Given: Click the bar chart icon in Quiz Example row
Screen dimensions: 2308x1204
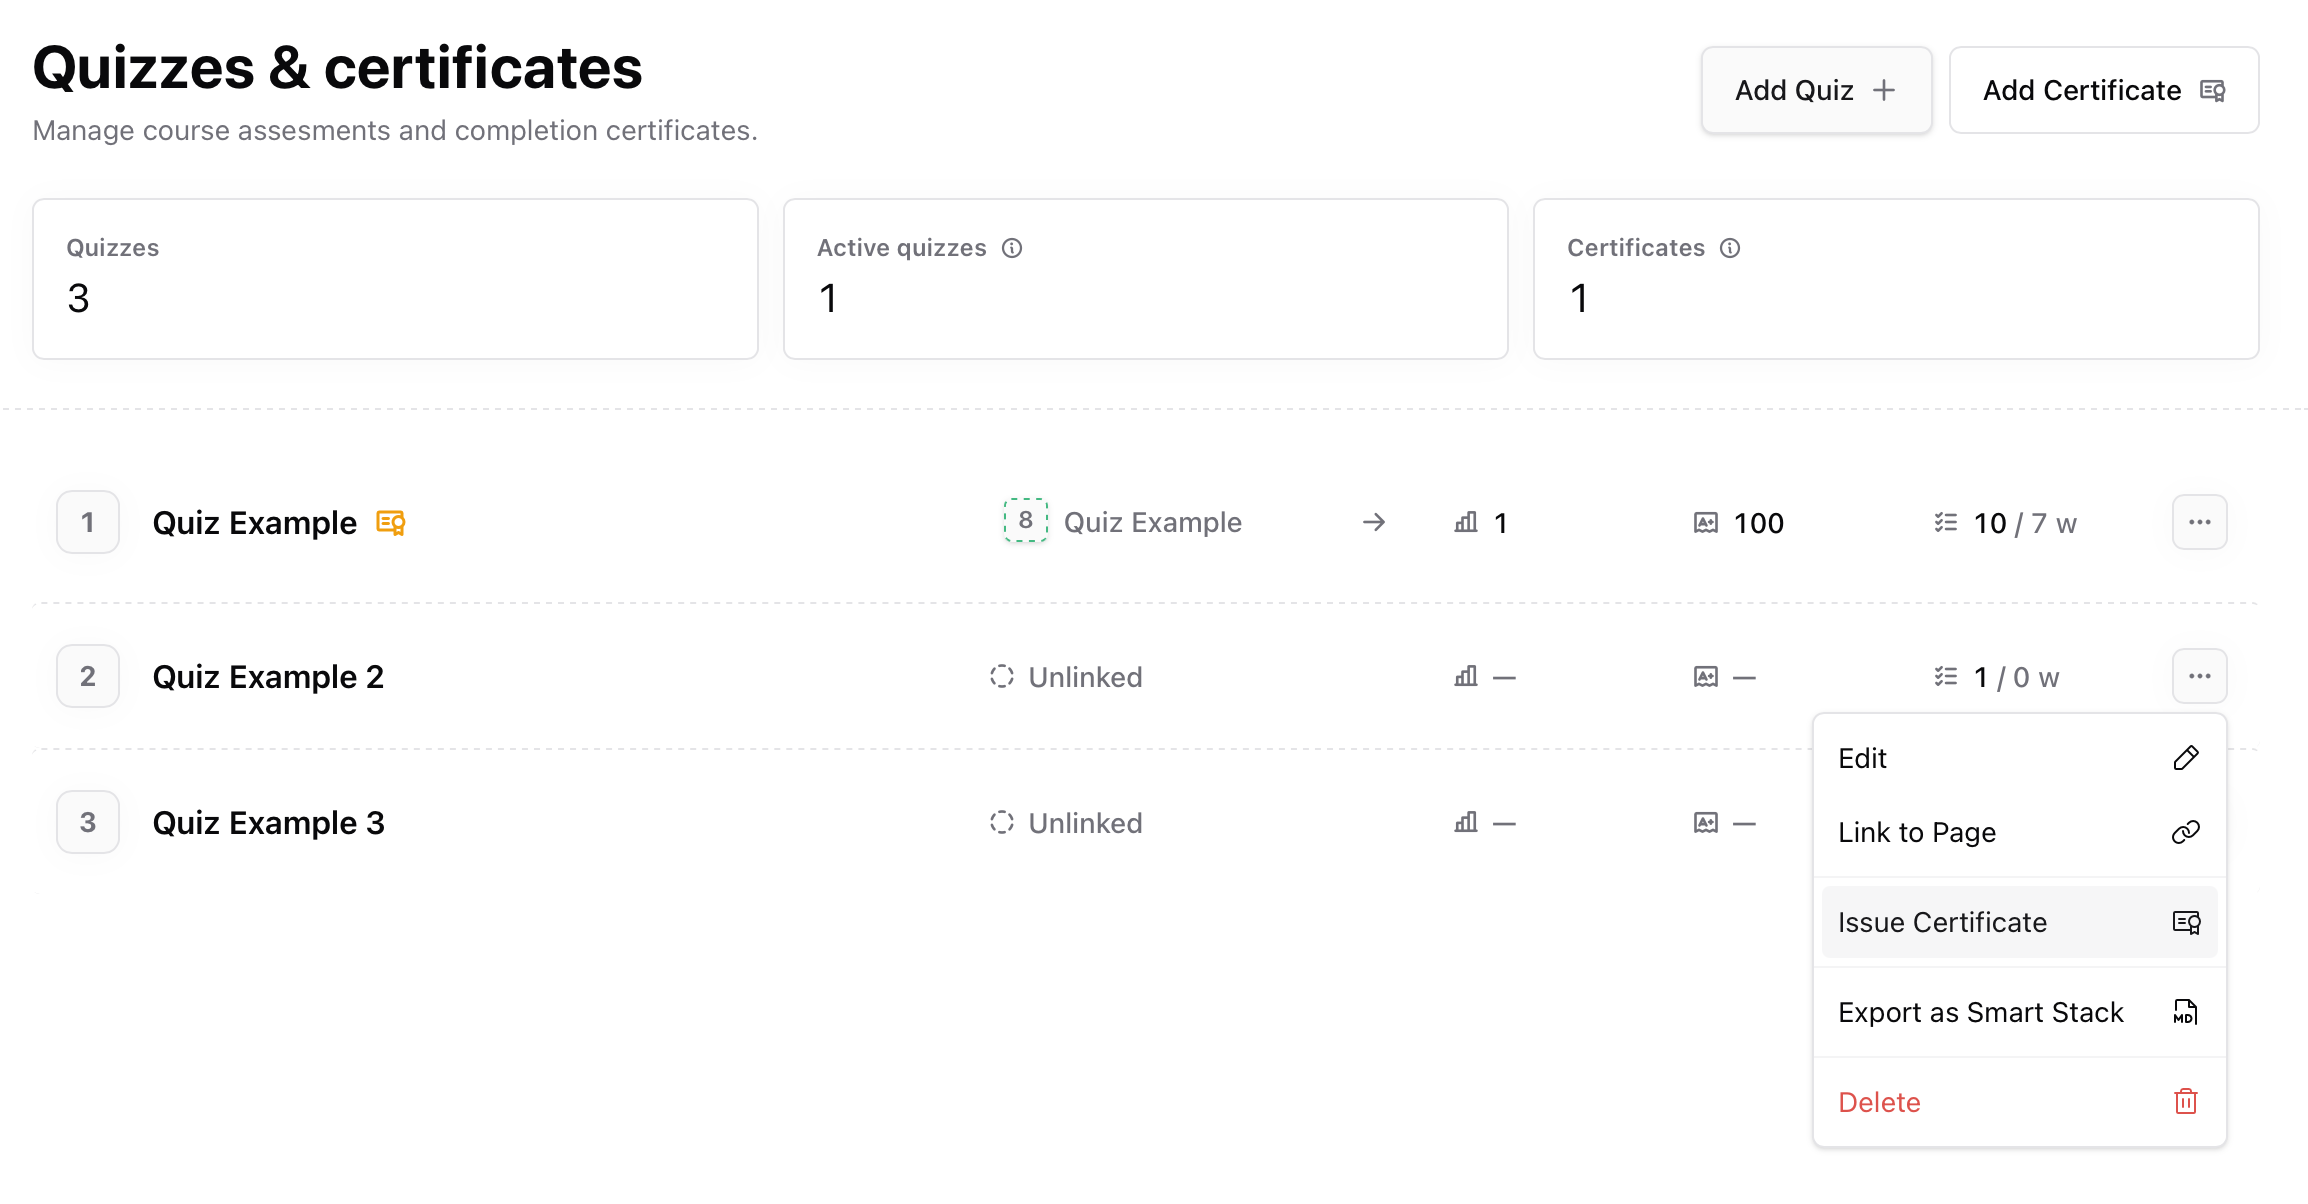Looking at the screenshot, I should point(1466,522).
